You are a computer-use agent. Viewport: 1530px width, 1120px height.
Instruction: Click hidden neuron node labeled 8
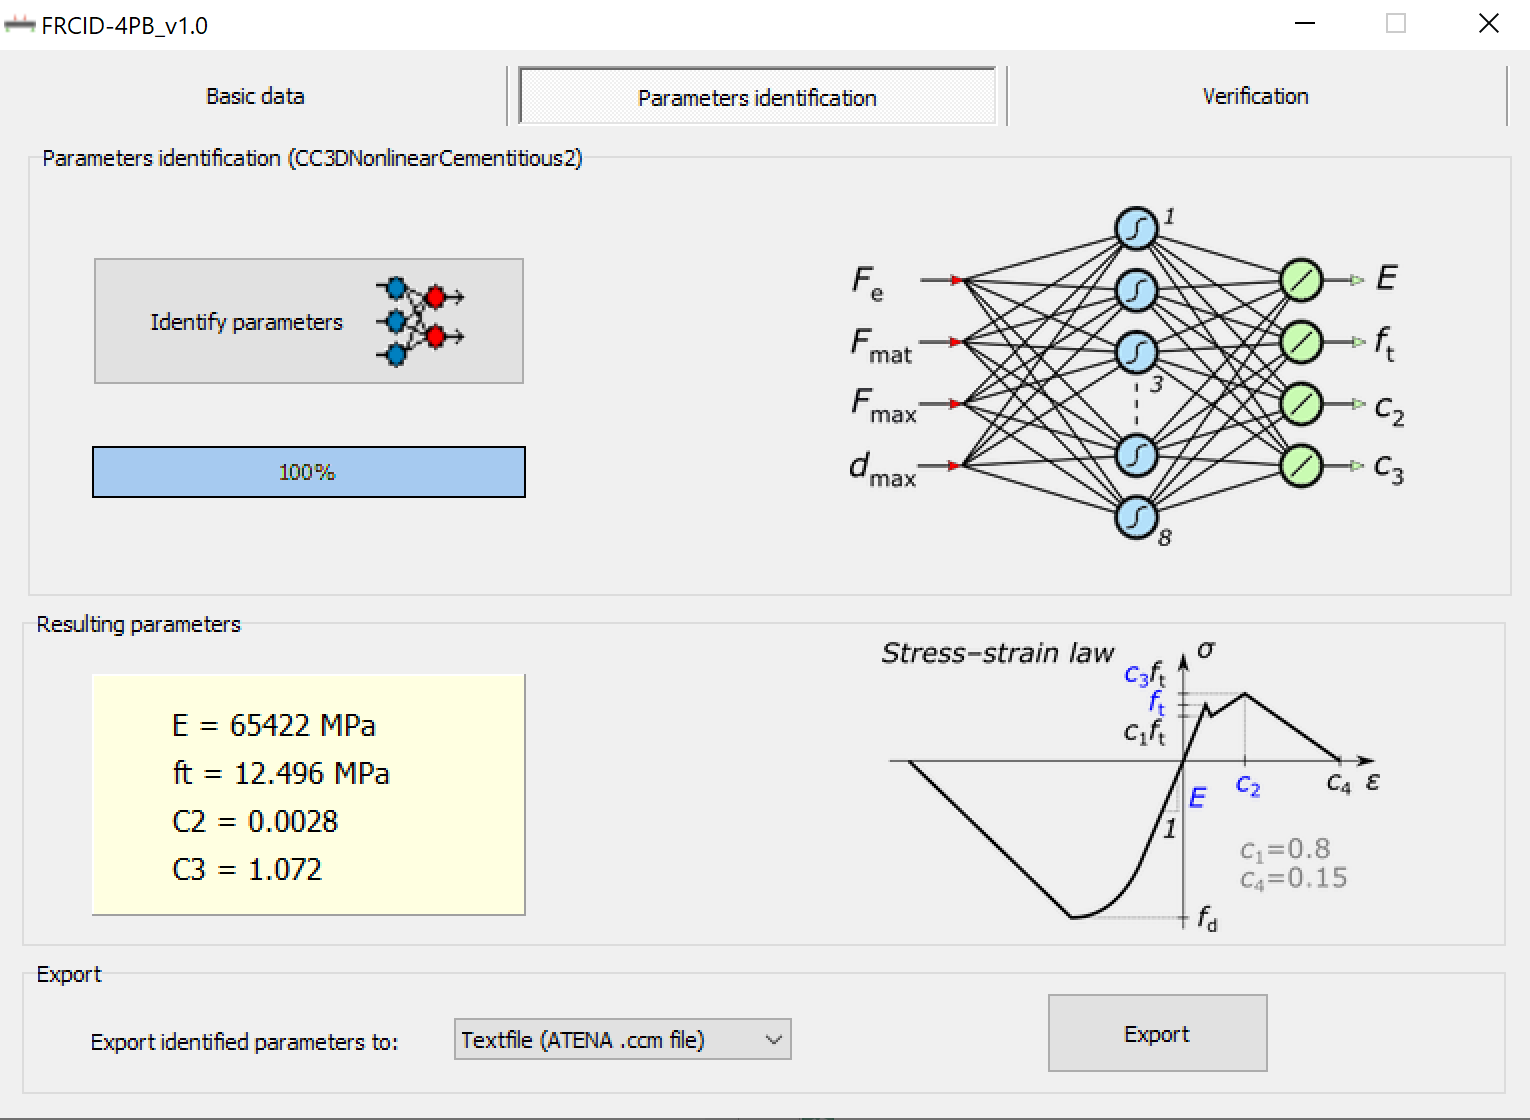point(1136,517)
